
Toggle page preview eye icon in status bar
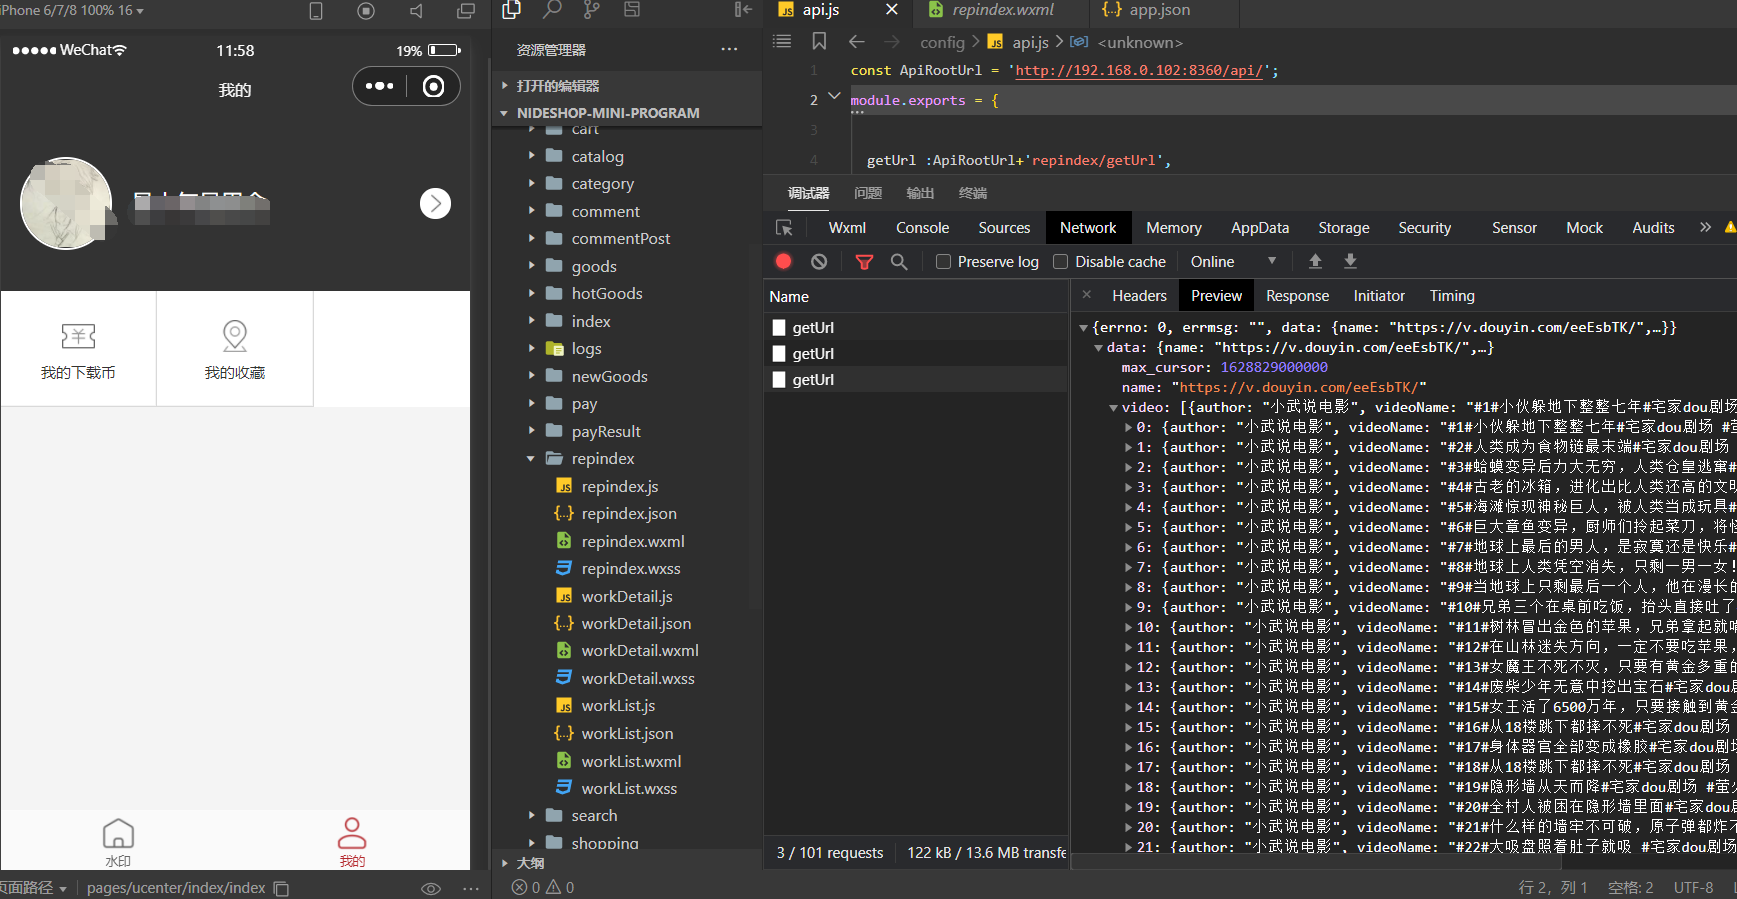coord(431,888)
